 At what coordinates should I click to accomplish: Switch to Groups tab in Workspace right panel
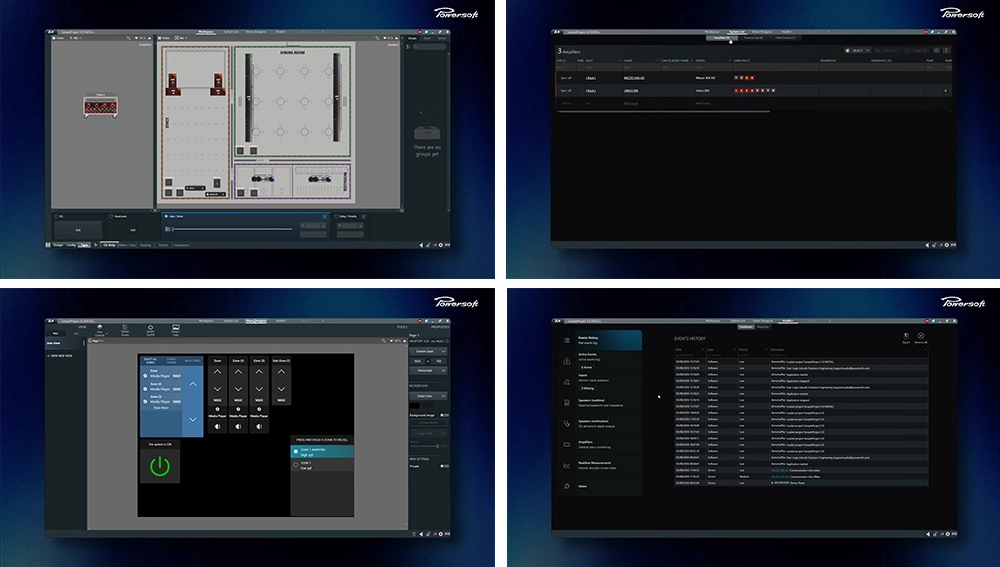point(413,38)
